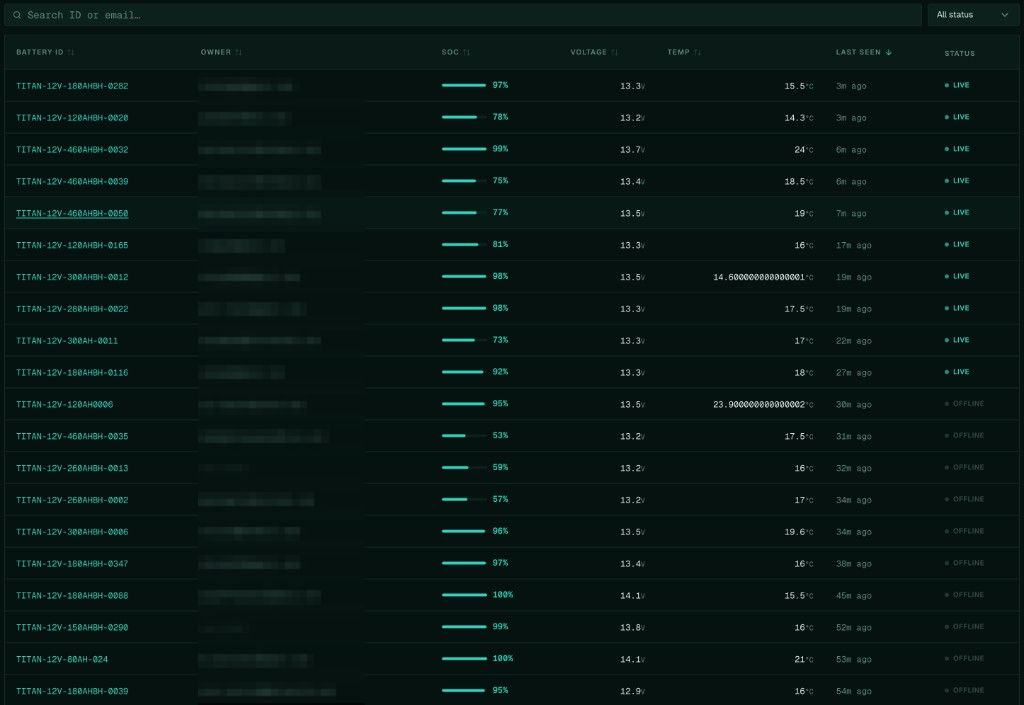Click OFFLINE status for 120AH0006
1024x705 pixels.
point(964,404)
